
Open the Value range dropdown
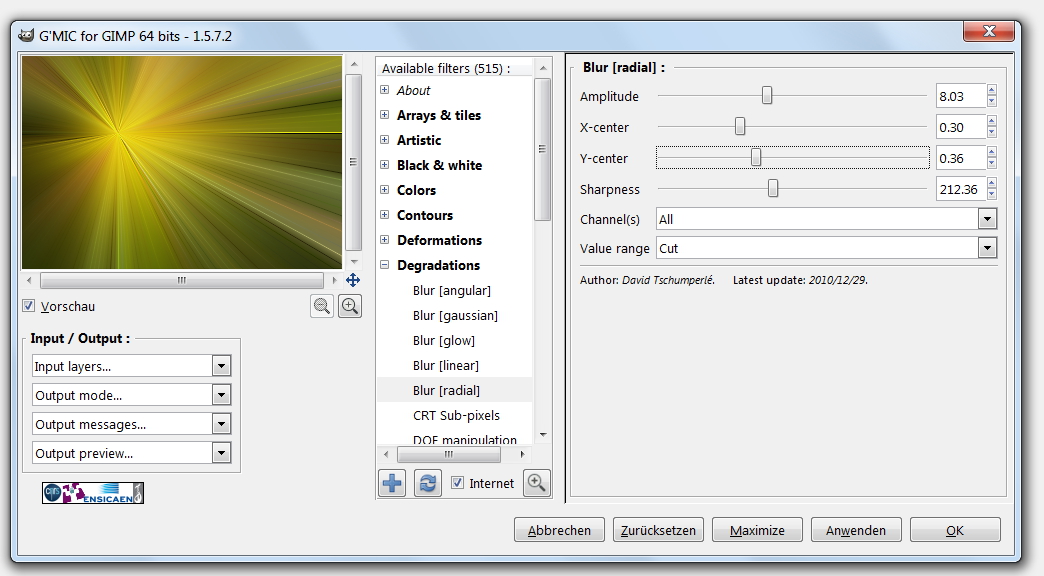(x=826, y=248)
